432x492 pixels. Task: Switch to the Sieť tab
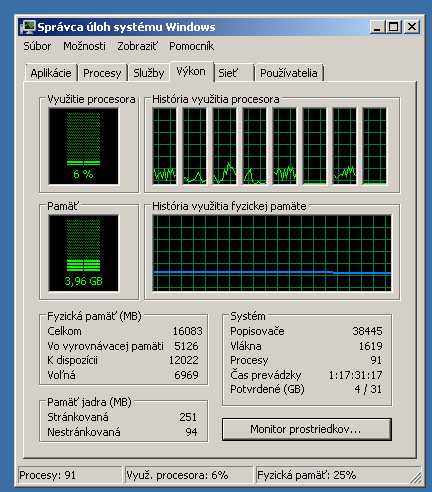tap(233, 73)
